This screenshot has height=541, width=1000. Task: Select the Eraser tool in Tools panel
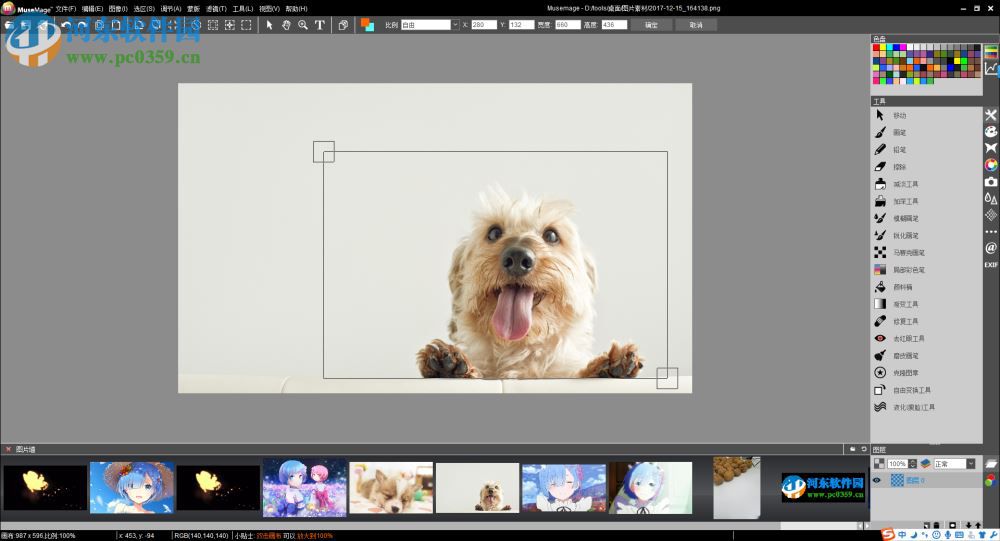tap(880, 167)
